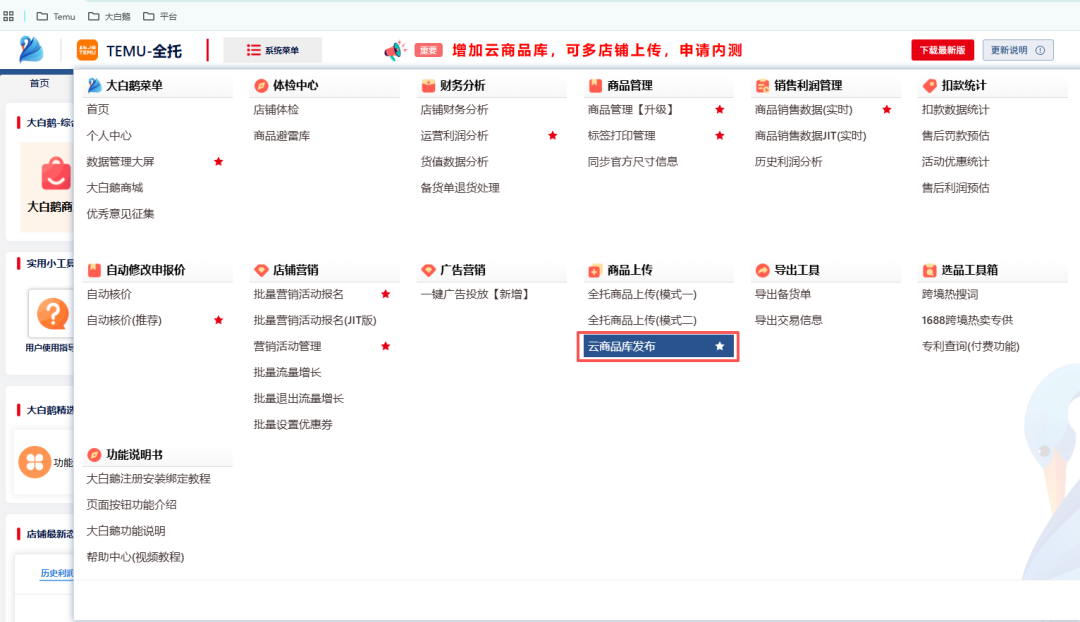Click the orange TEMU logo icon
The image size is (1080, 622).
(x=87, y=50)
